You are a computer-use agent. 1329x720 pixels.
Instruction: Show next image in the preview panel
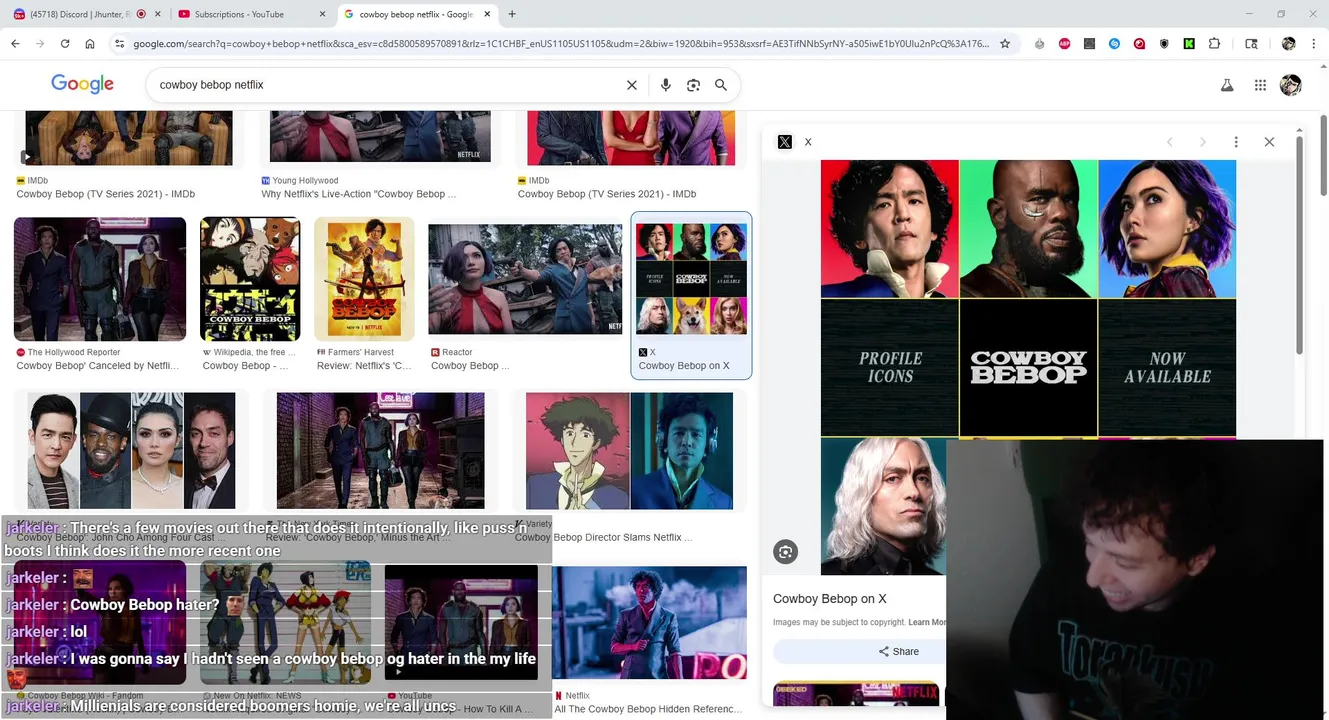click(1203, 142)
